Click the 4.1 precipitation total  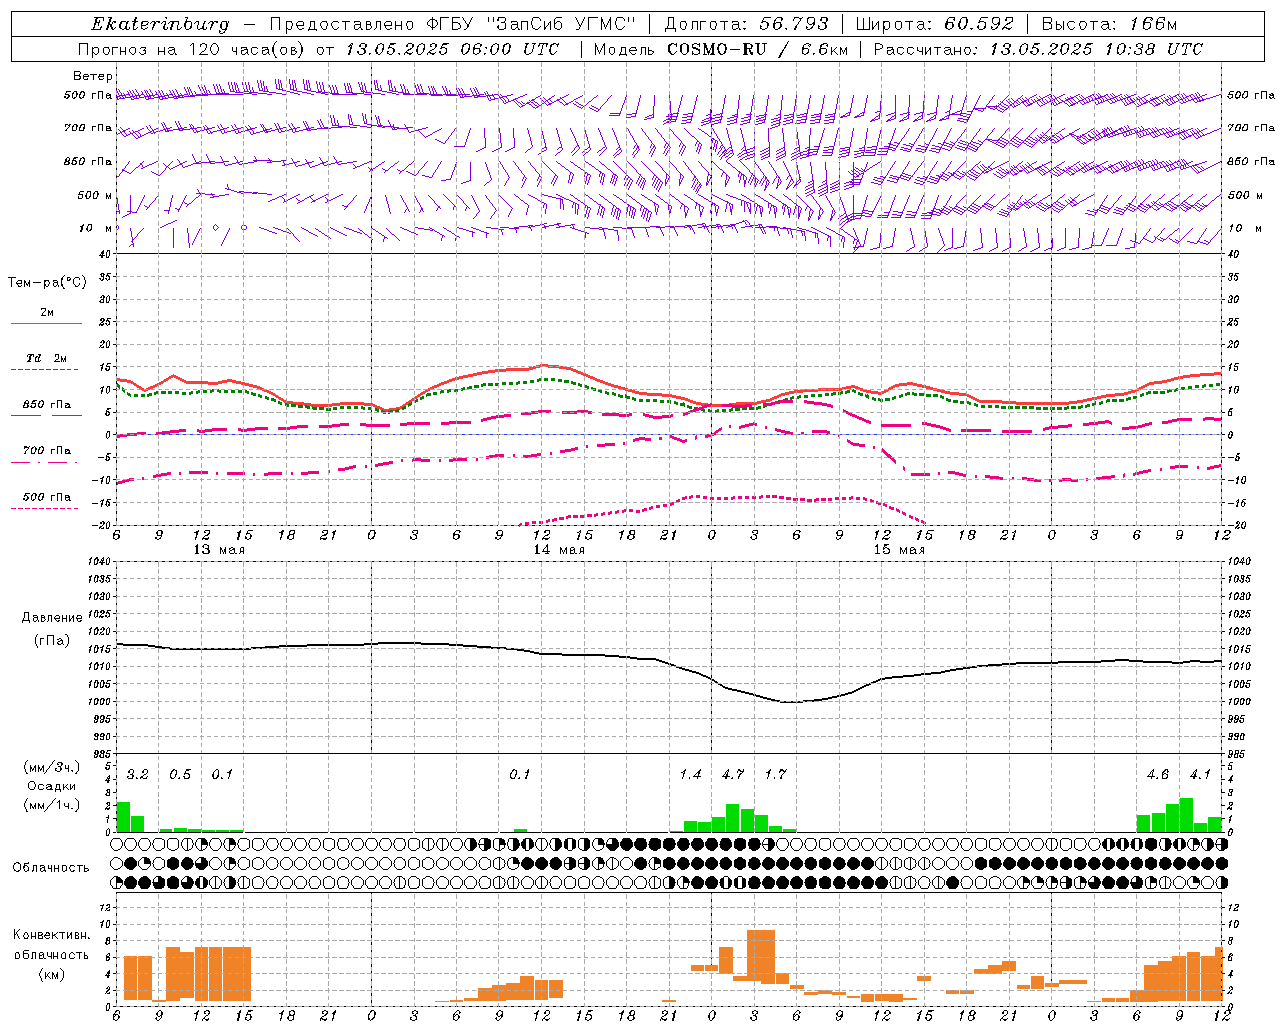(1200, 775)
